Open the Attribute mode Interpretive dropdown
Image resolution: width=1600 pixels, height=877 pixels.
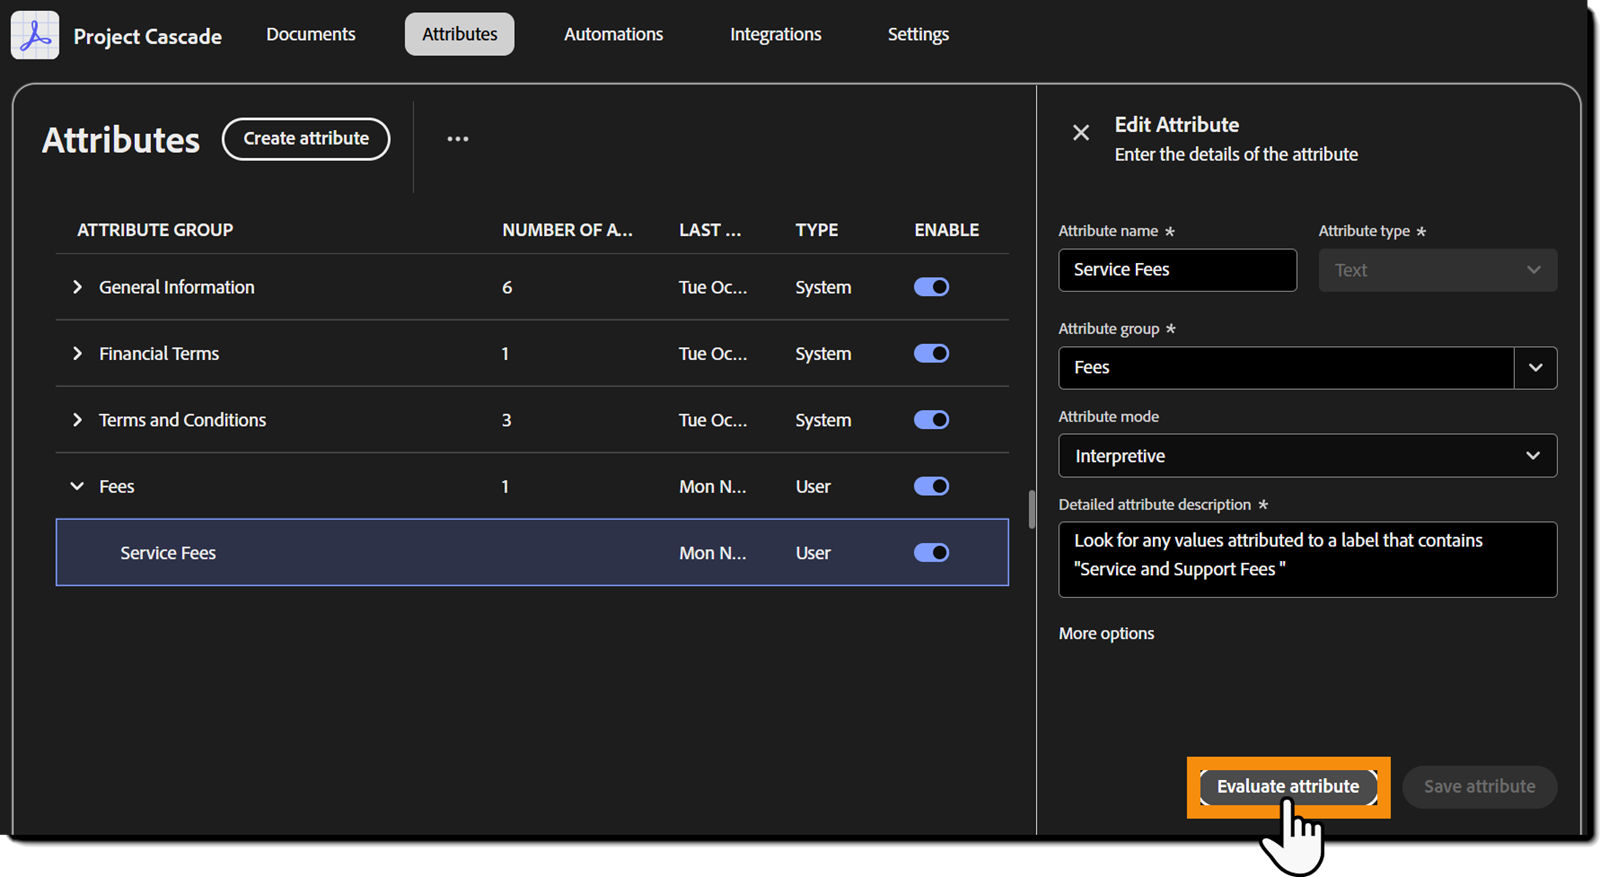coord(1307,456)
